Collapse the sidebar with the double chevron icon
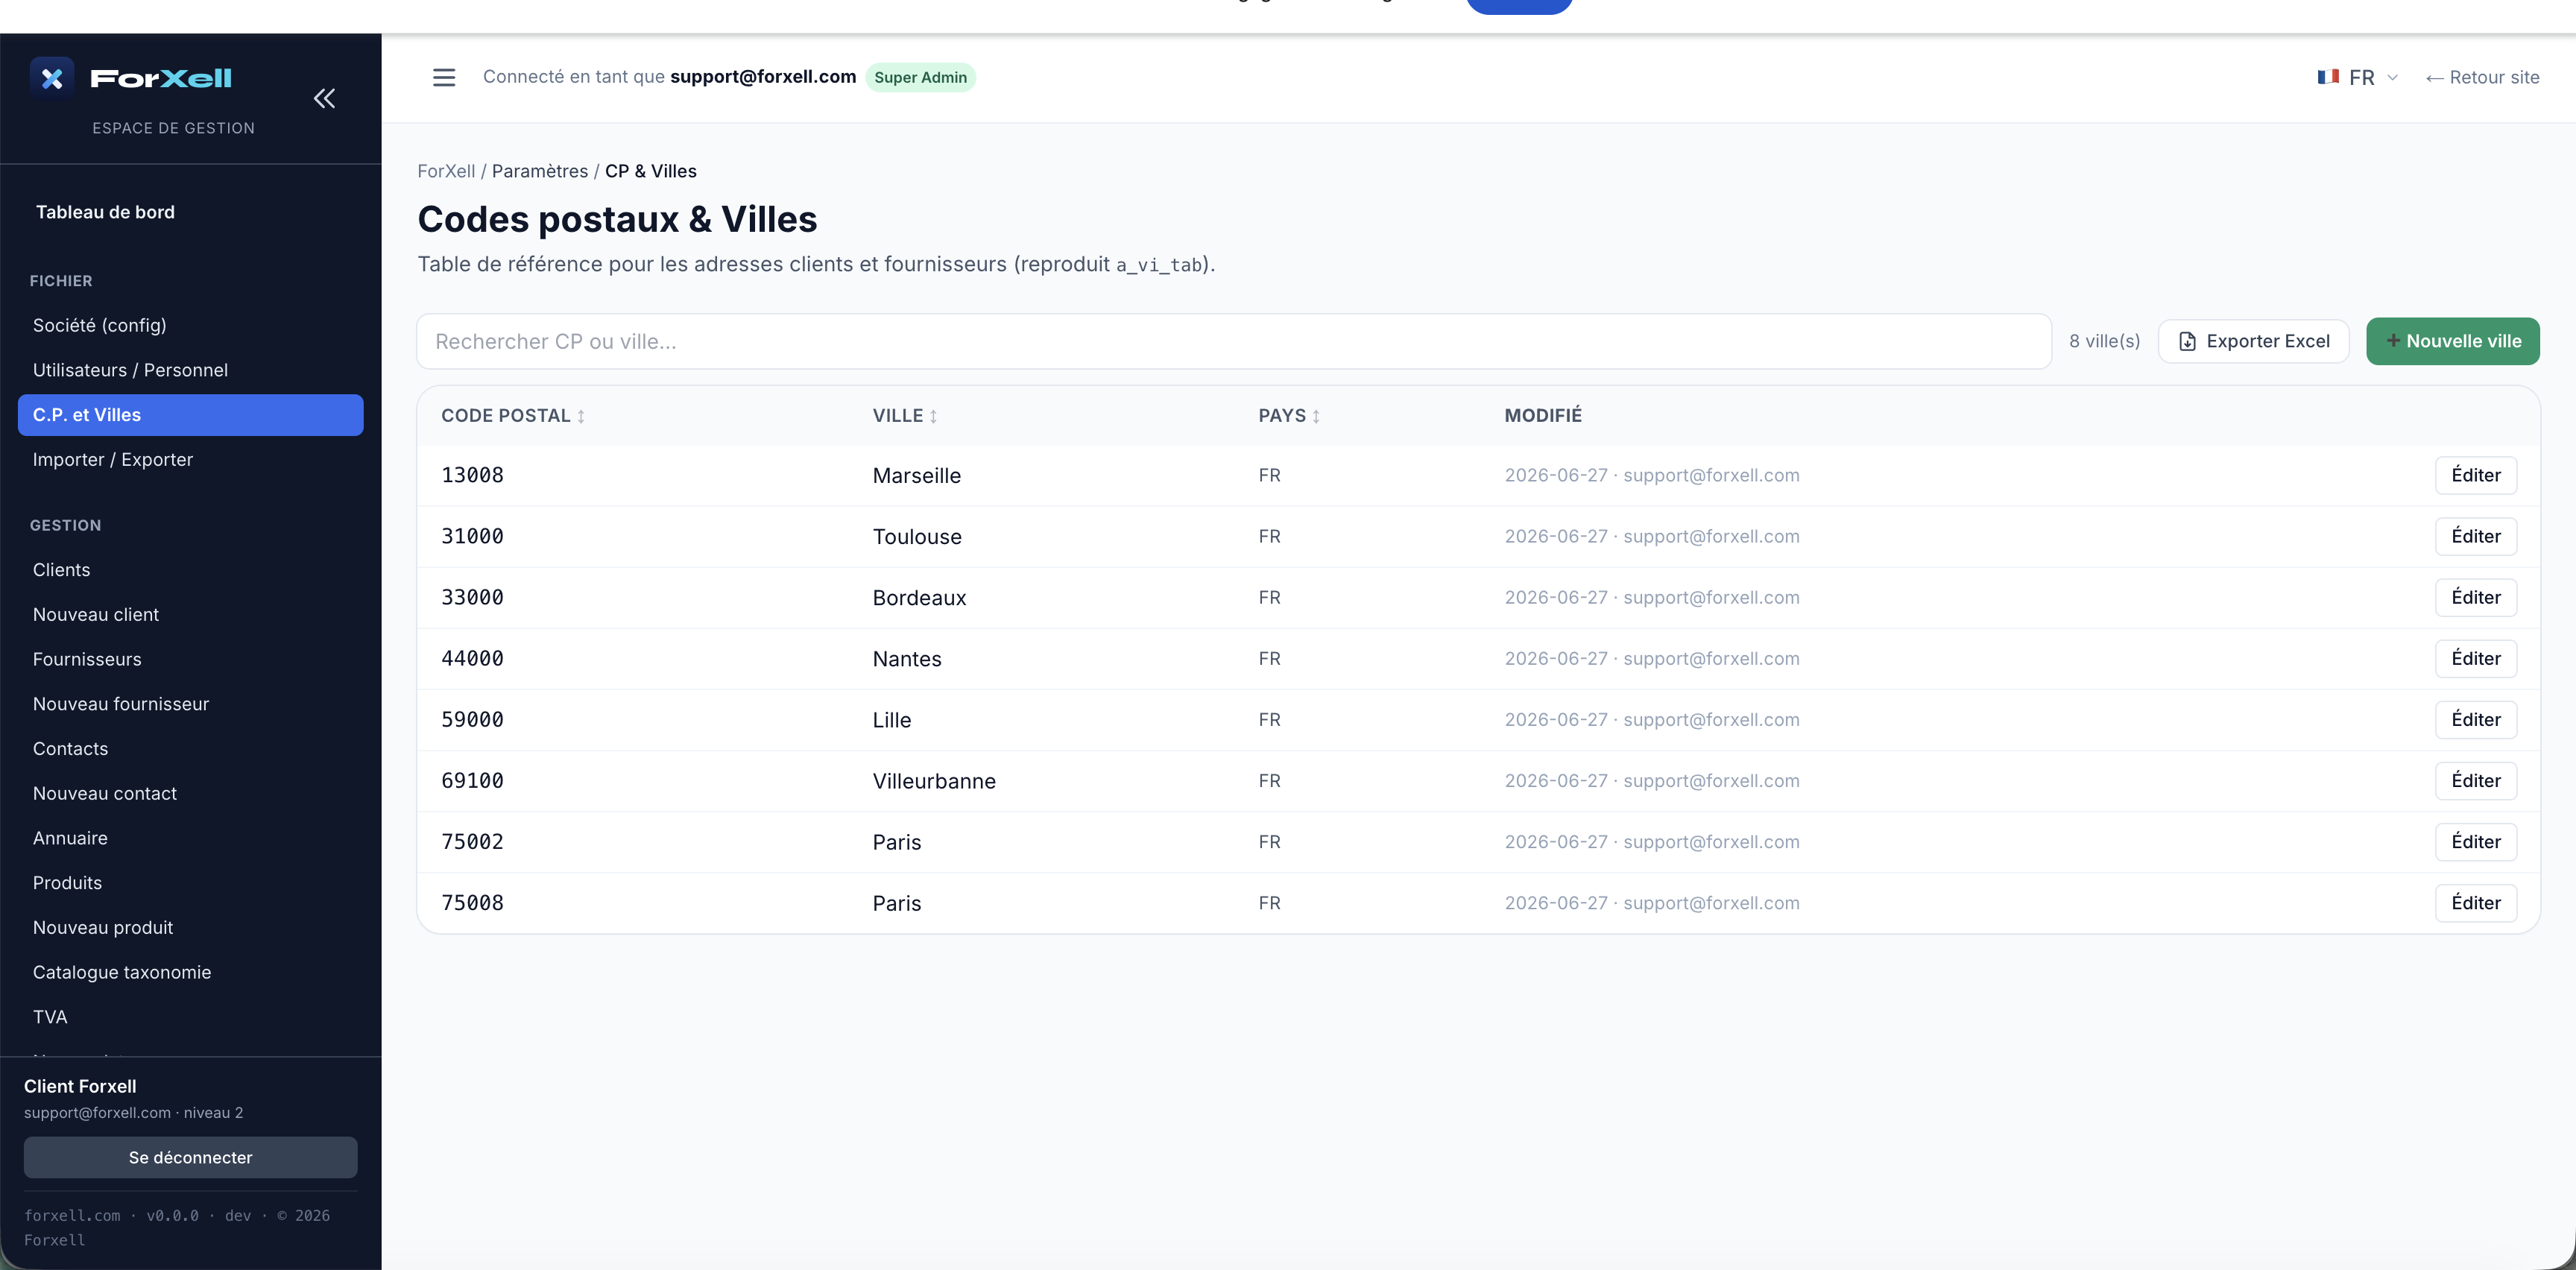The width and height of the screenshot is (2576, 1270). click(324, 98)
